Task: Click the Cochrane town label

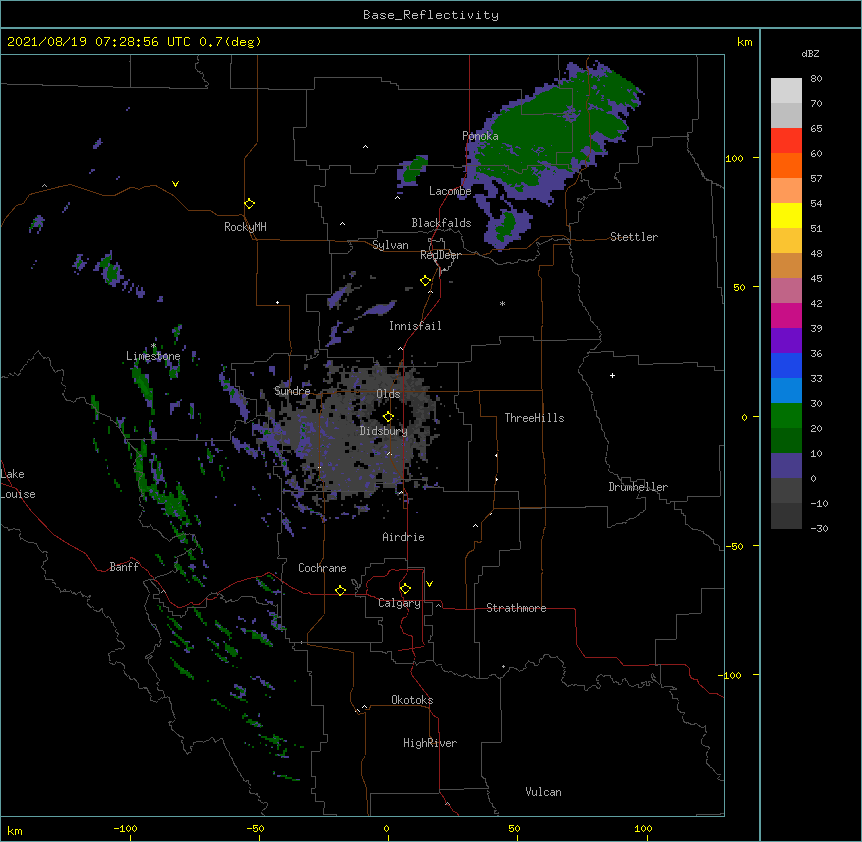Action: (x=322, y=568)
